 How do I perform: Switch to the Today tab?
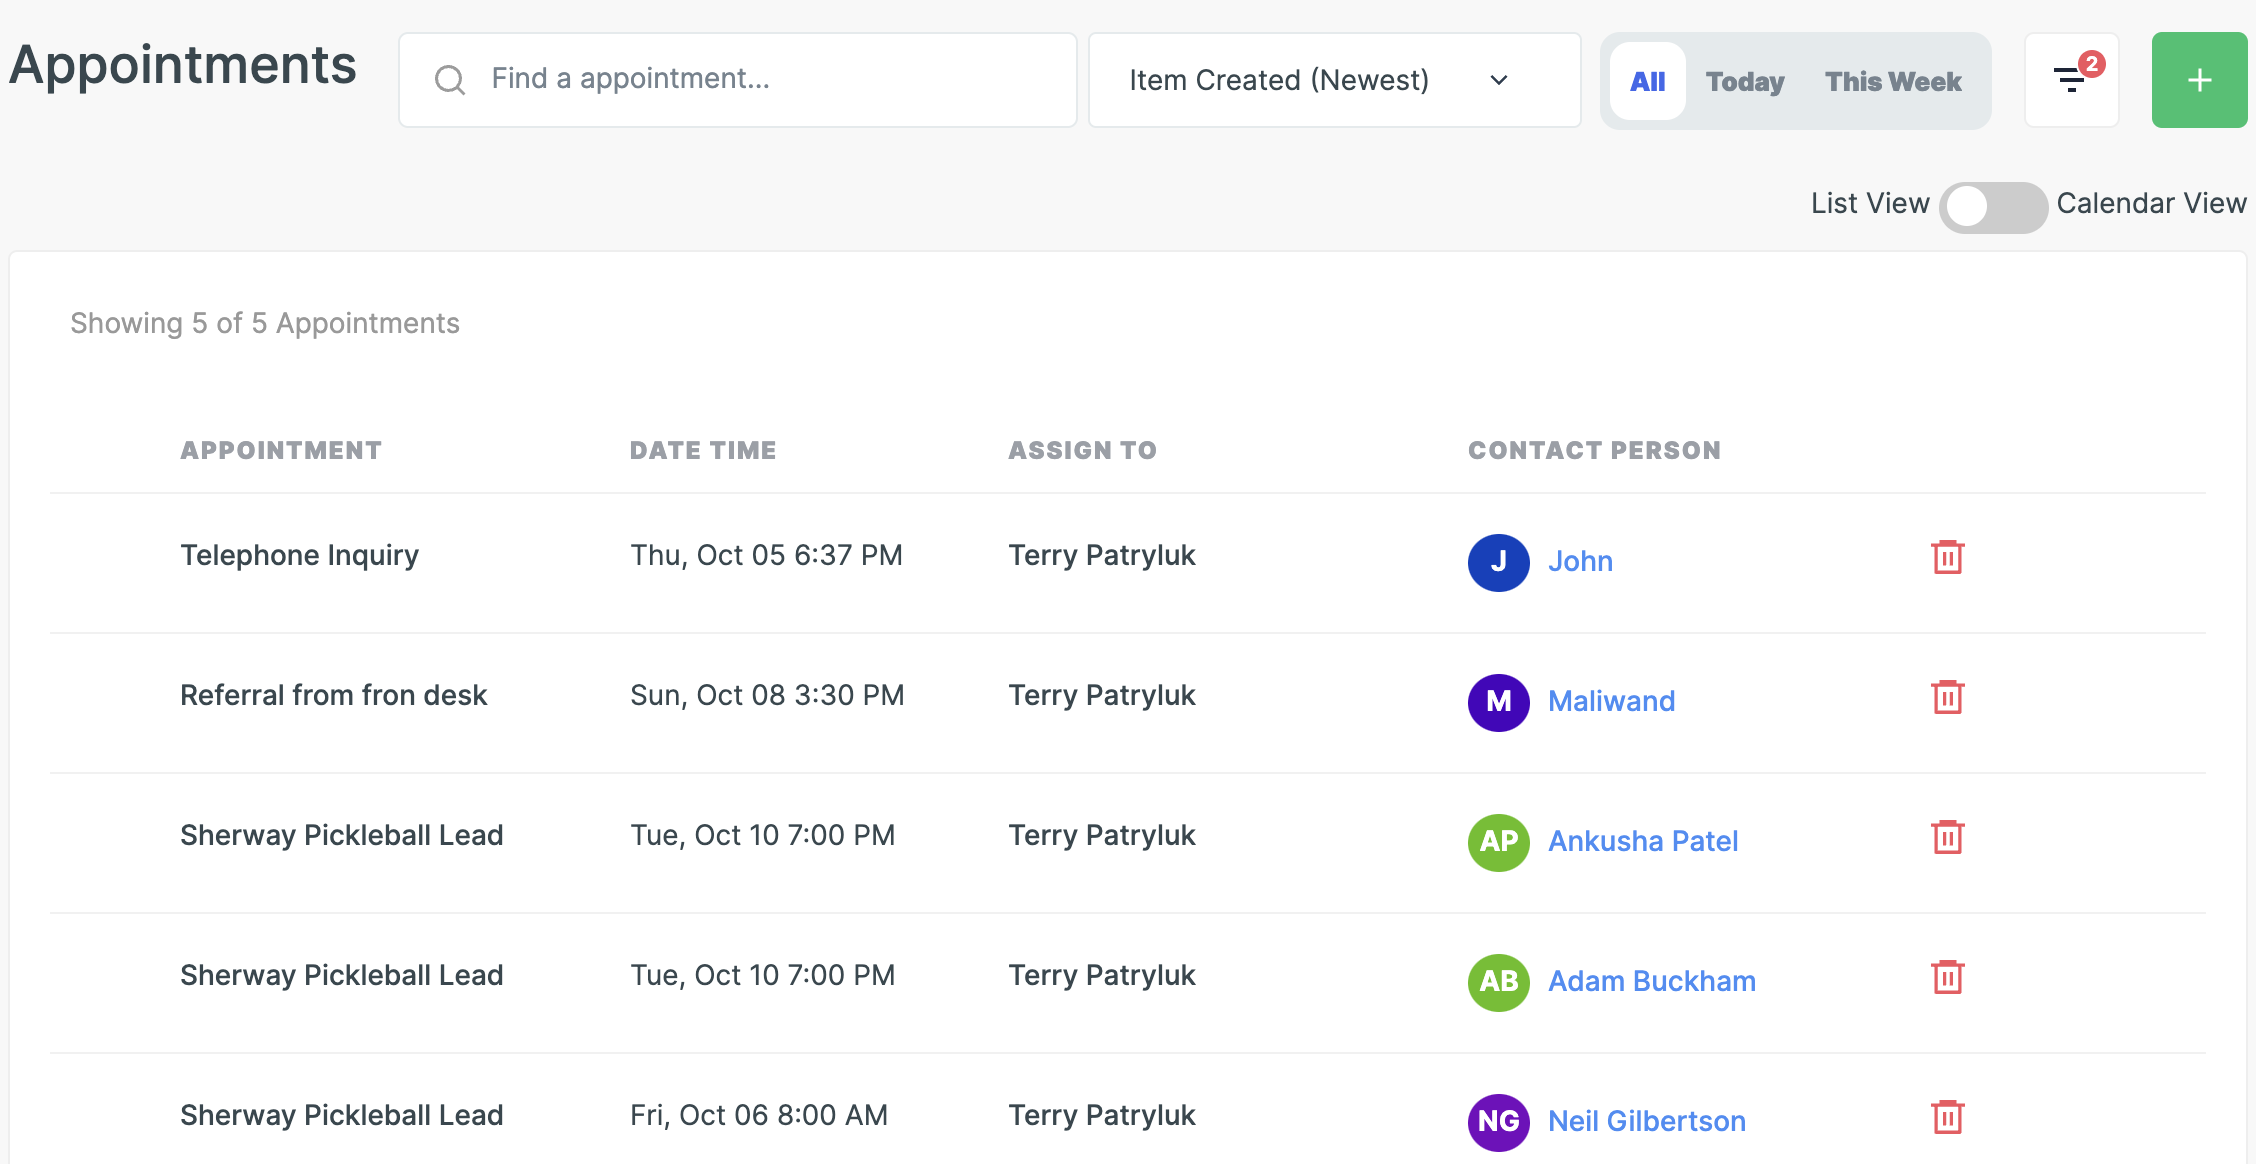pos(1744,81)
